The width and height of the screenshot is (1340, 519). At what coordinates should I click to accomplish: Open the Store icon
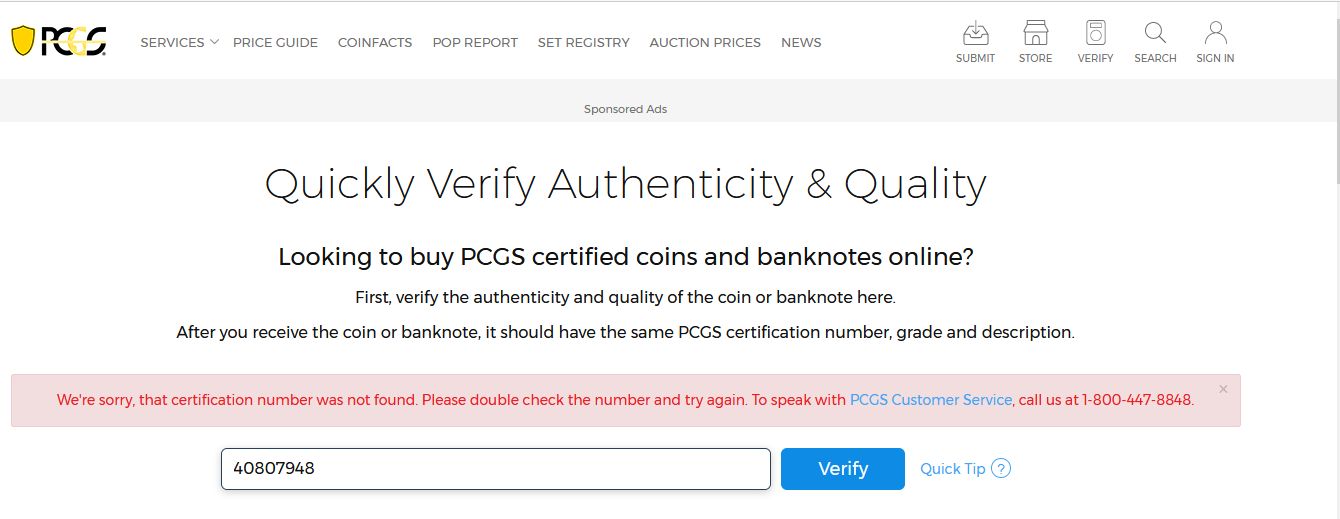pyautogui.click(x=1035, y=34)
